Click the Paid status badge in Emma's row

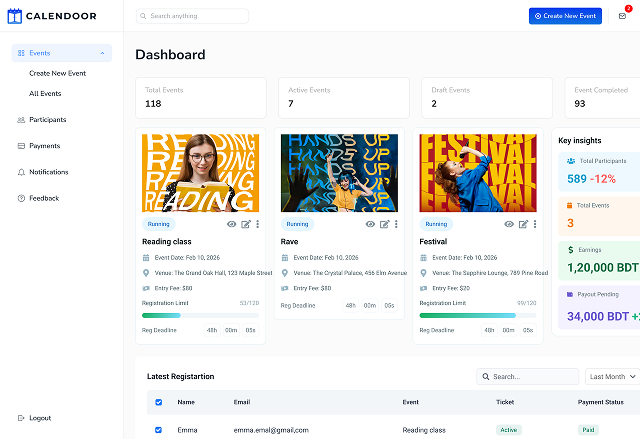[x=588, y=430]
